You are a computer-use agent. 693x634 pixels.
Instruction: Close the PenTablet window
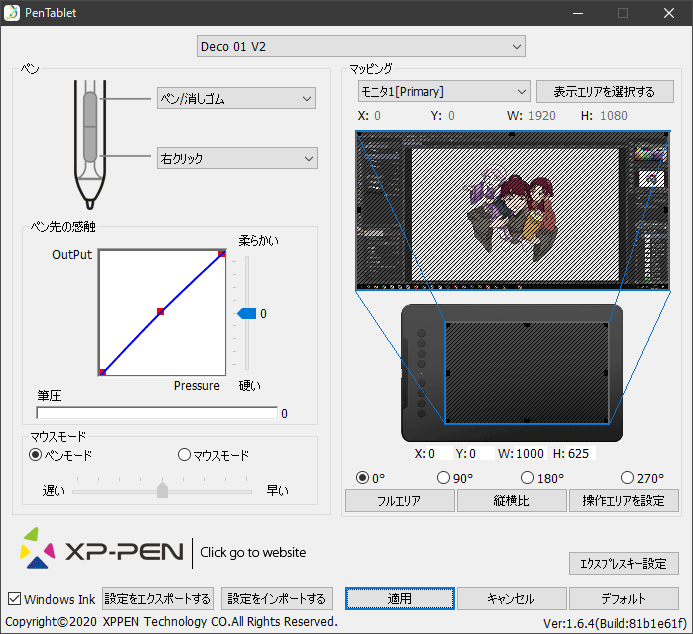tap(669, 13)
